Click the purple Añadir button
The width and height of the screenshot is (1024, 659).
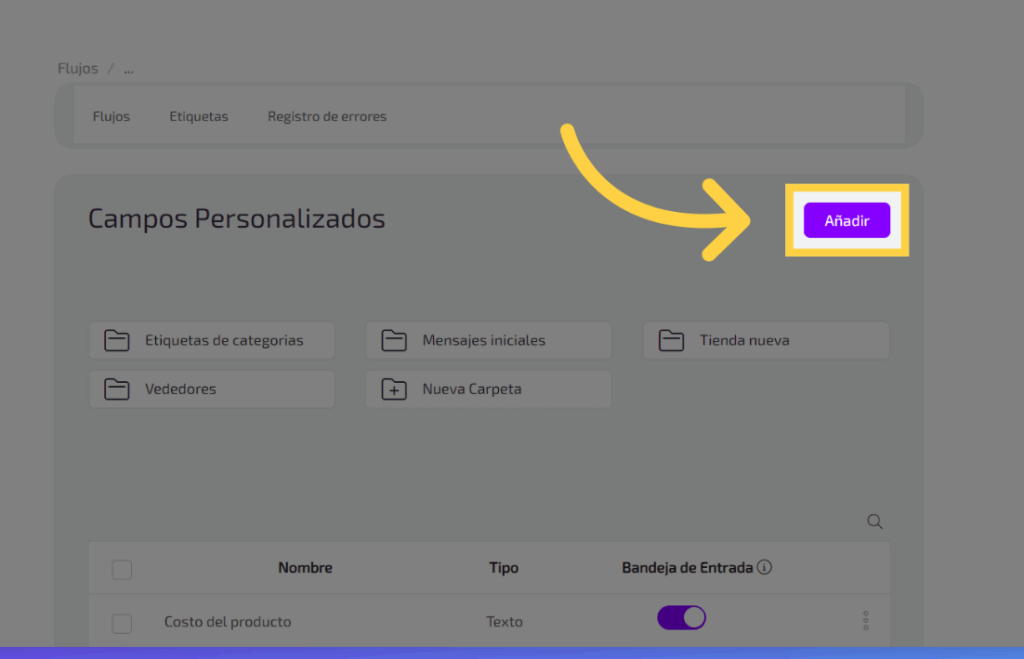coord(846,220)
